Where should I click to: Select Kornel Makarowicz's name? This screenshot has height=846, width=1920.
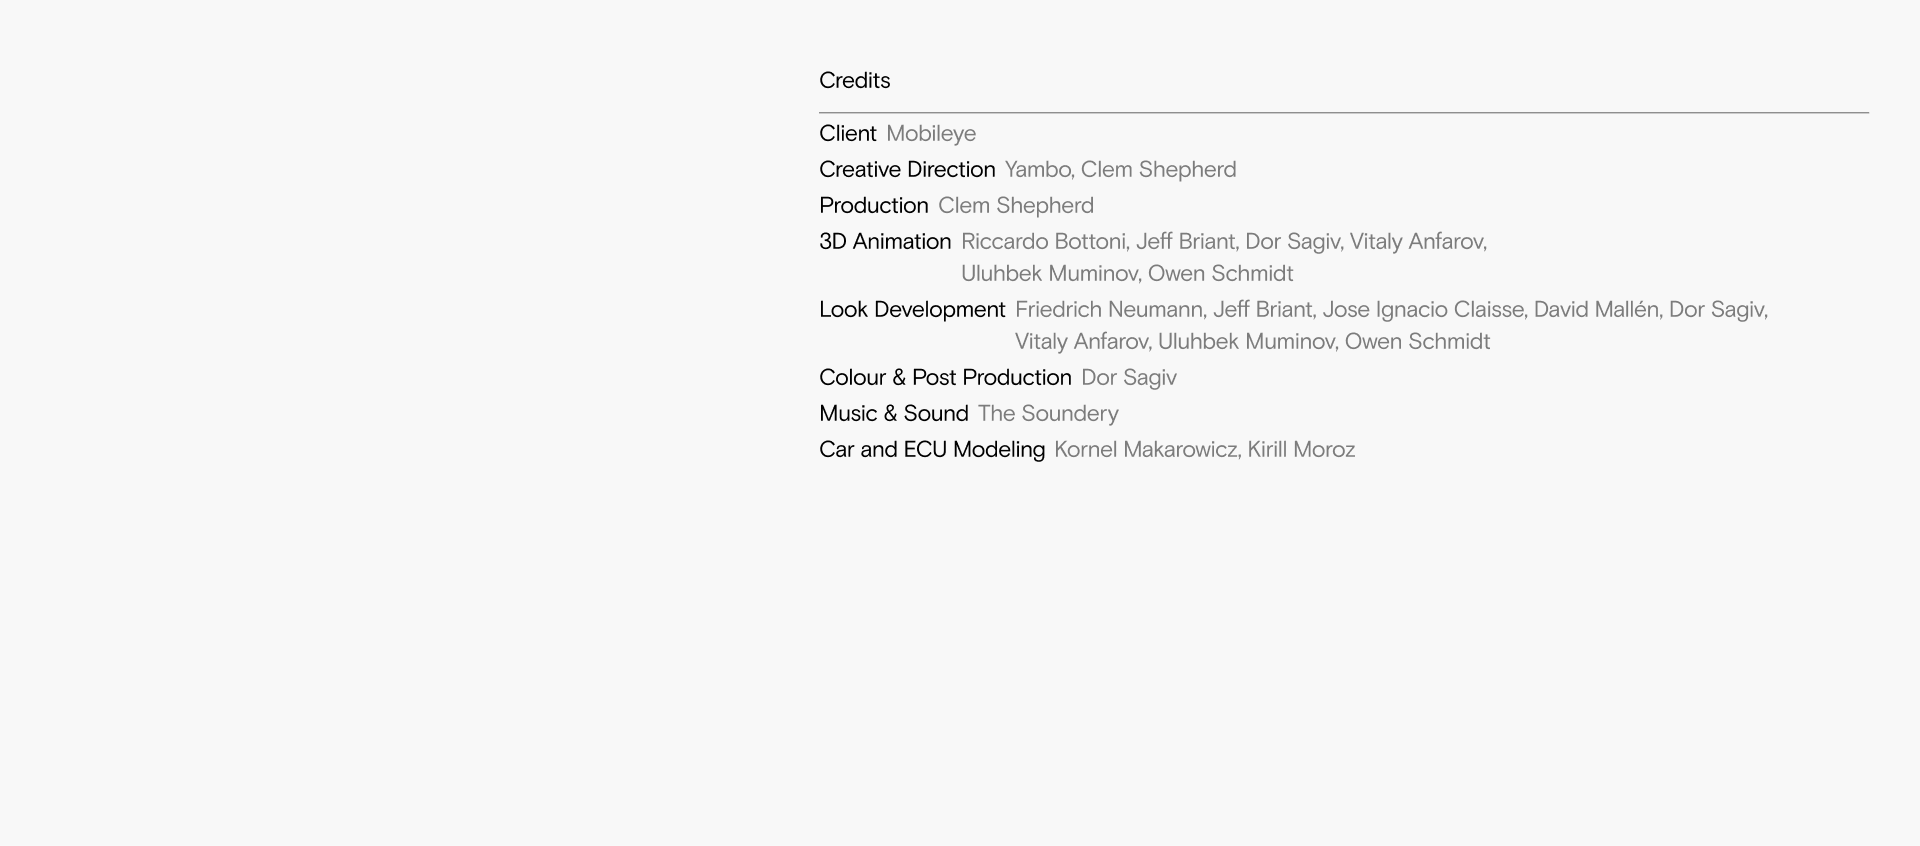[1145, 450]
